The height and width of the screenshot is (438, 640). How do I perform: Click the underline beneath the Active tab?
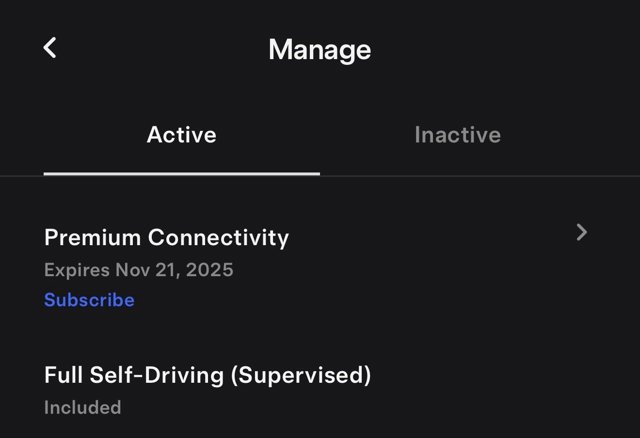pyautogui.click(x=181, y=173)
